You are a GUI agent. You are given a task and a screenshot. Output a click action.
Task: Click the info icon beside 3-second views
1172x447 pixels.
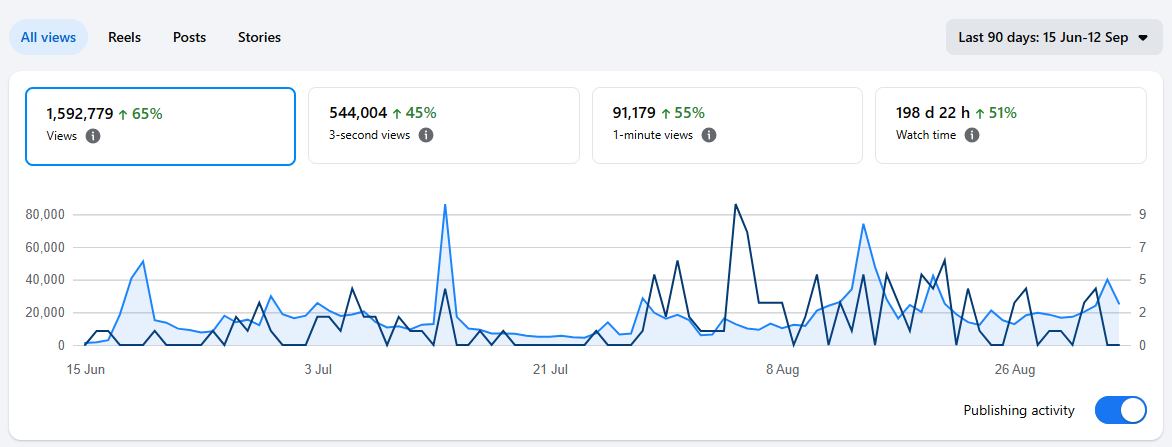click(425, 135)
